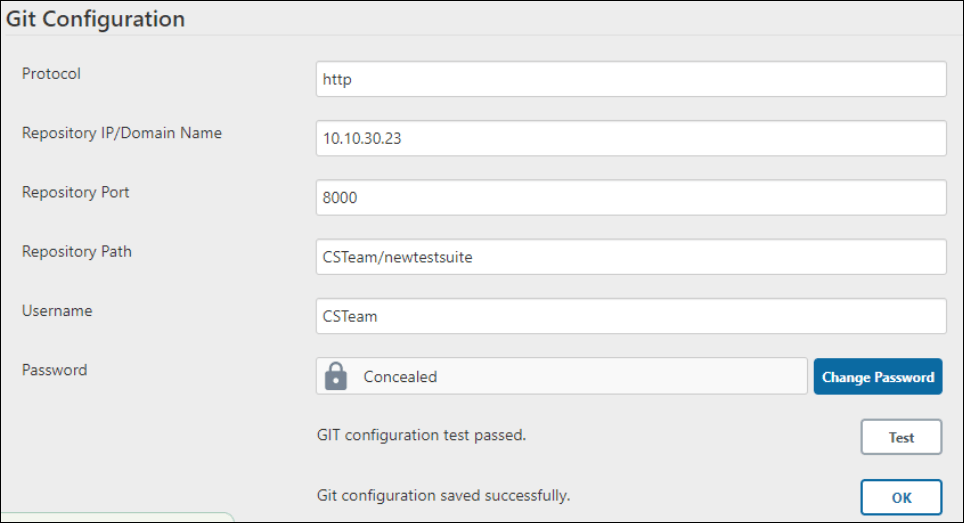This screenshot has height=523, width=964.
Task: Click the Repository Port label
Action: pyautogui.click(x=76, y=192)
